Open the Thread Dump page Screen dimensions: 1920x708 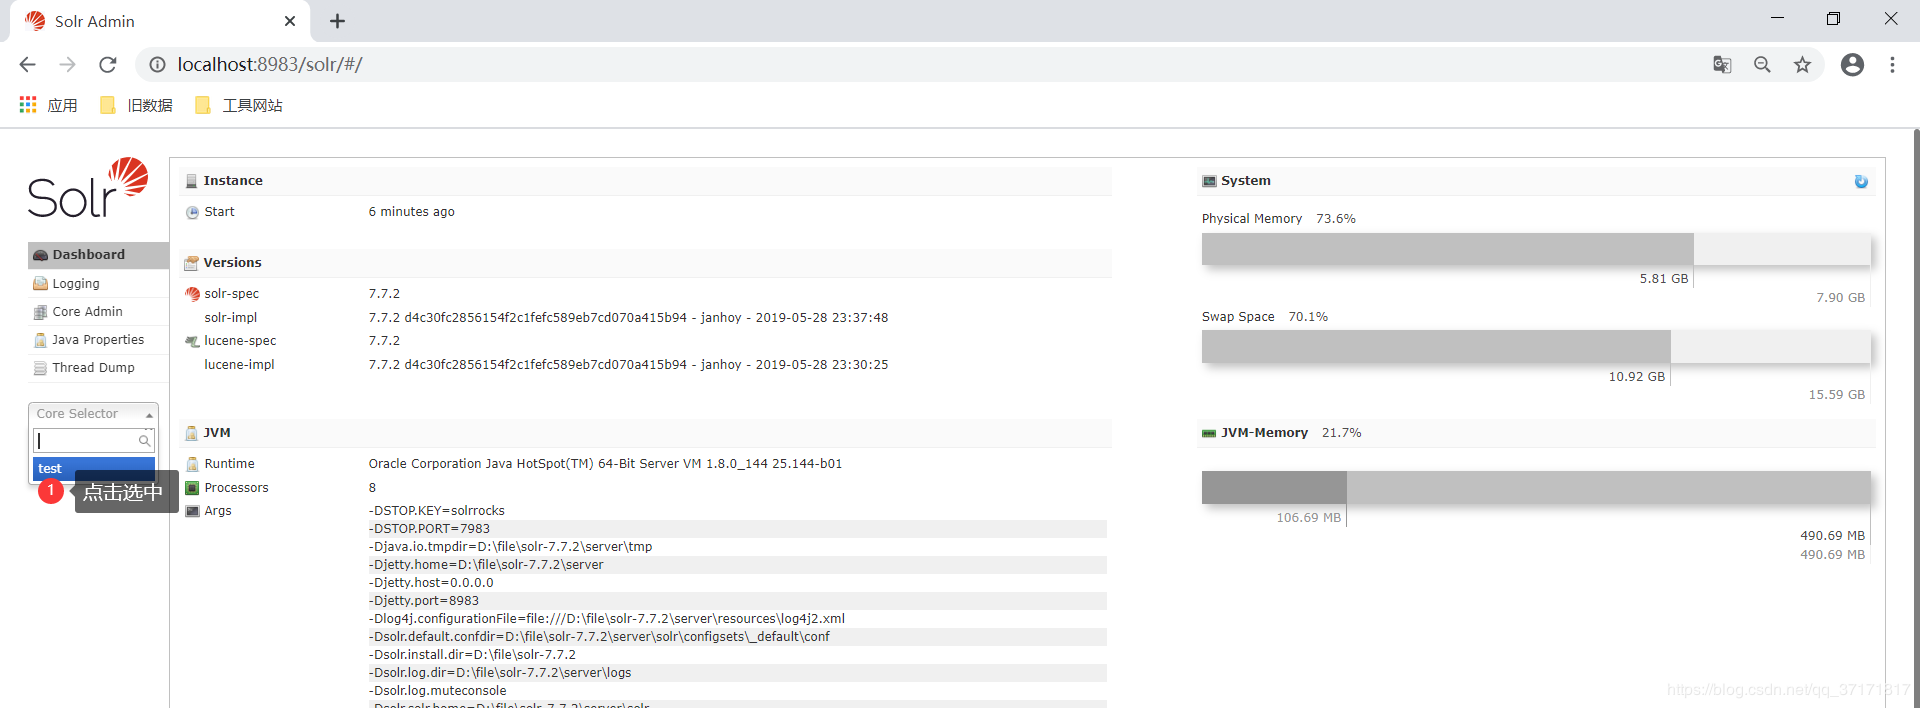click(98, 368)
